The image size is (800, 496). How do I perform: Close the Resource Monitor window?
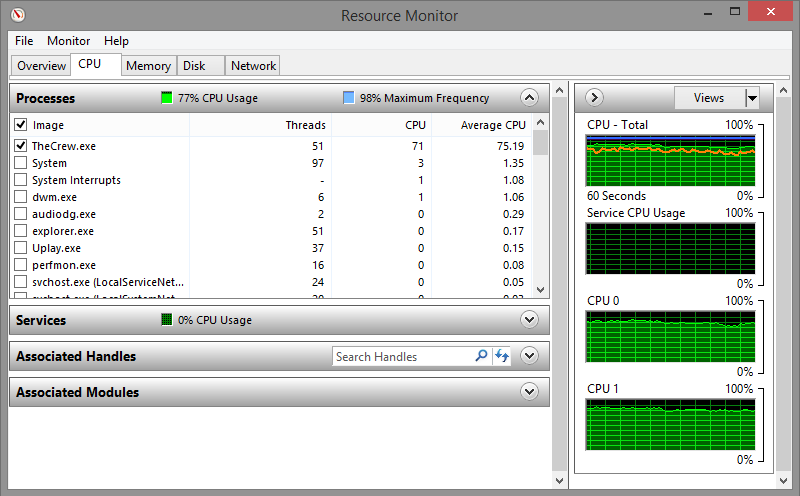point(771,11)
